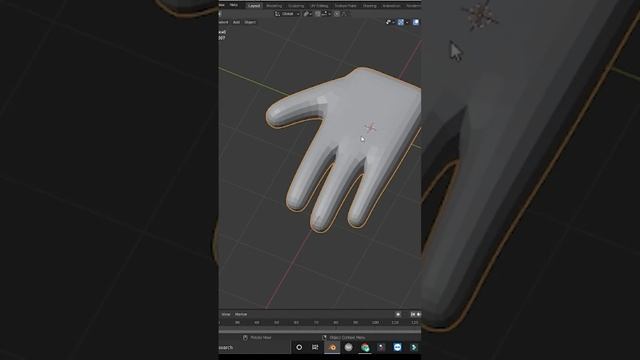Open the proportional editing falloff menu
Viewport: 640px width, 360px height.
[x=345, y=13]
